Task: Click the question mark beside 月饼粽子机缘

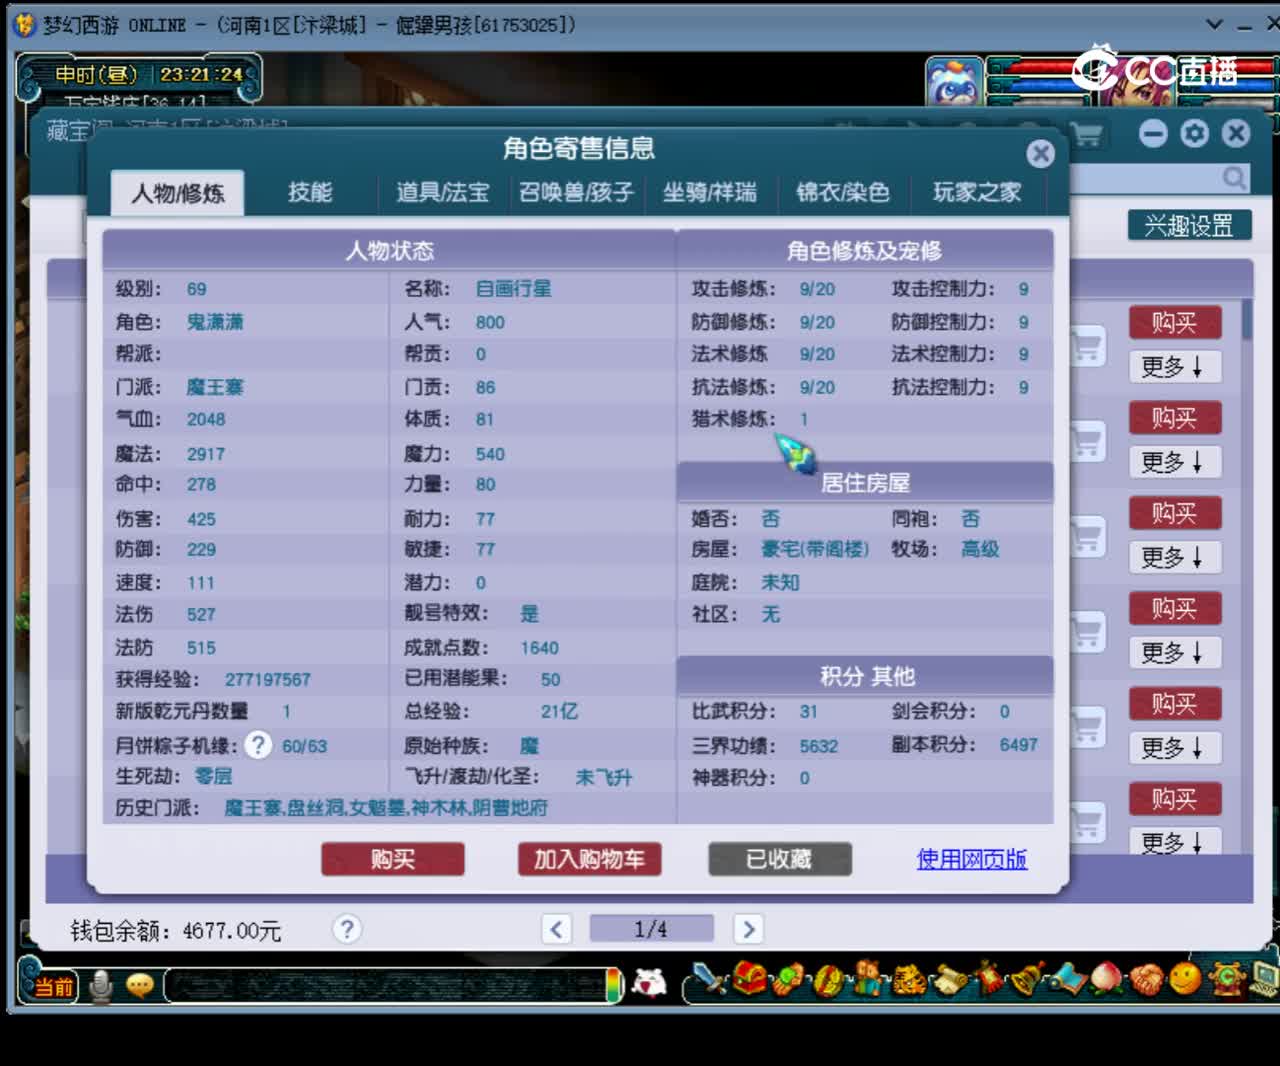Action: click(258, 745)
